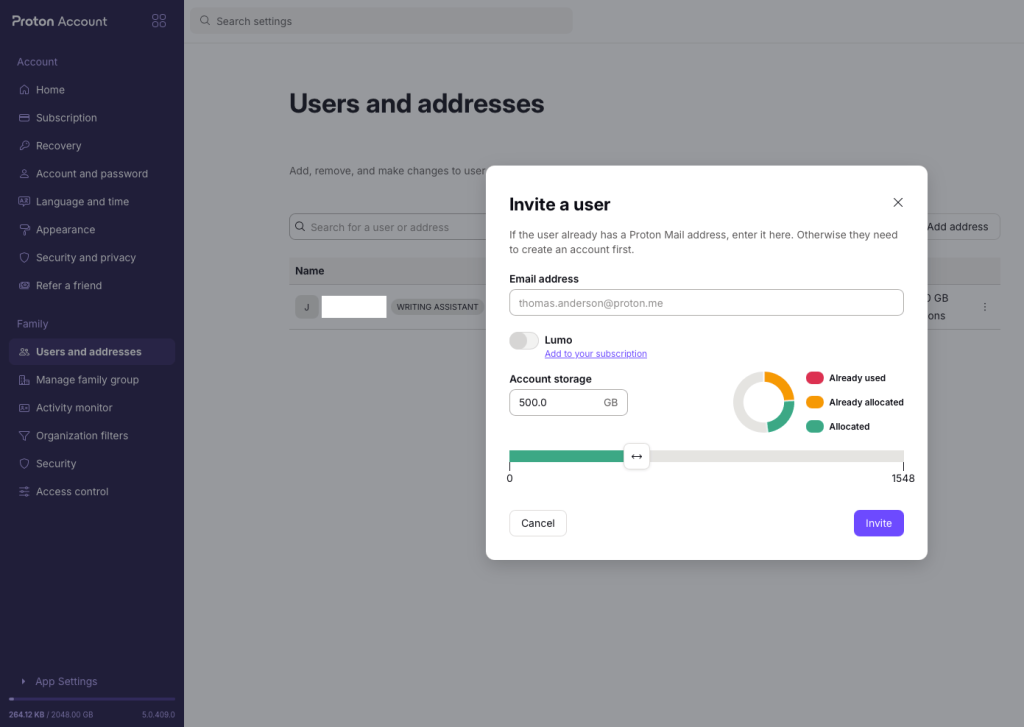Click the Language and time icon

point(24,202)
